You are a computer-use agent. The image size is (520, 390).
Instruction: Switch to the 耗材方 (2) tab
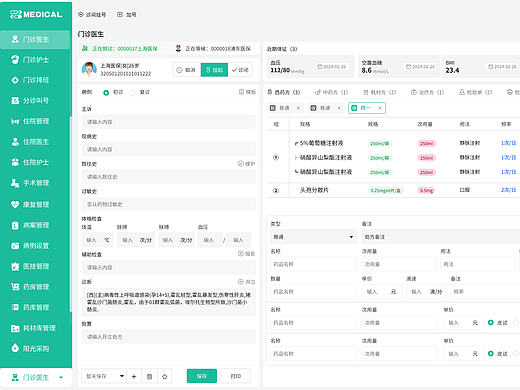379,92
